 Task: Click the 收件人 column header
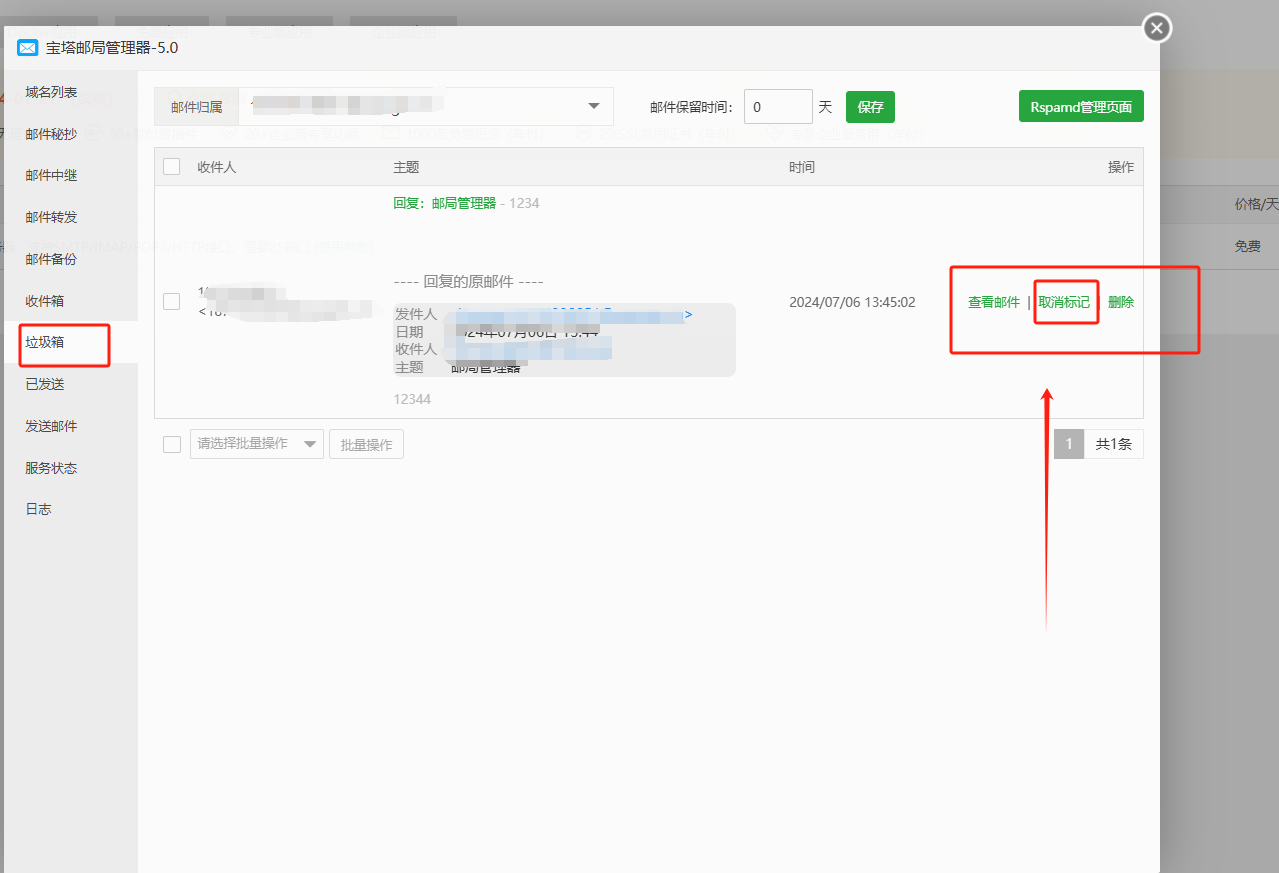[217, 167]
